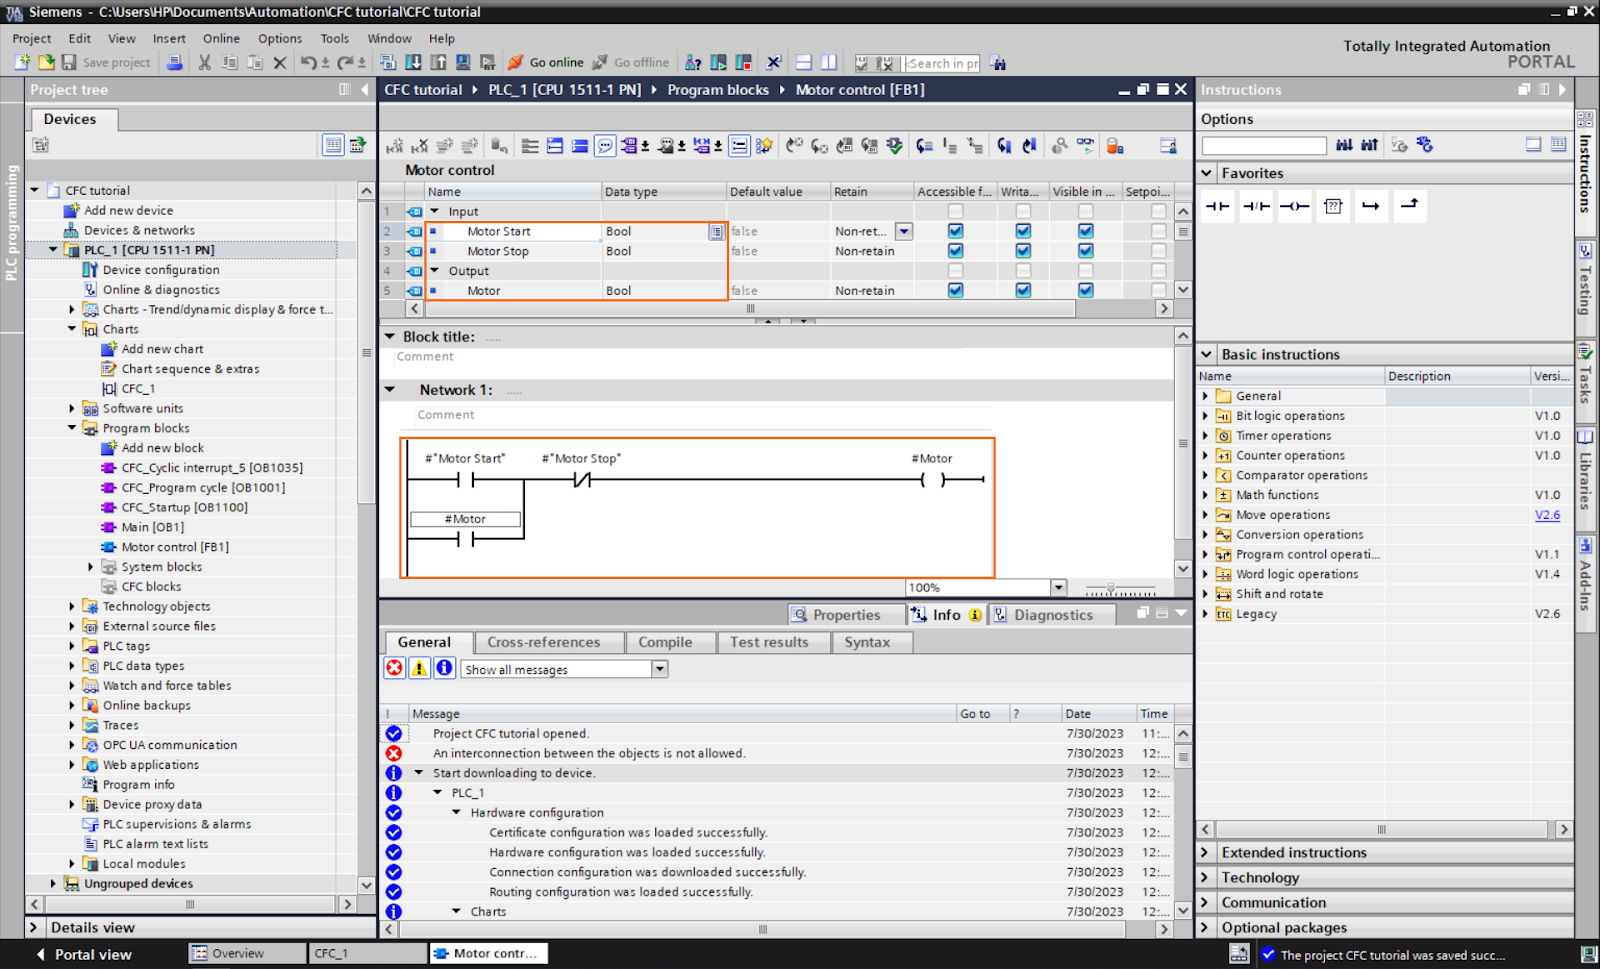Collapse Network 1 in Motor control
This screenshot has height=969, width=1600.
point(390,390)
